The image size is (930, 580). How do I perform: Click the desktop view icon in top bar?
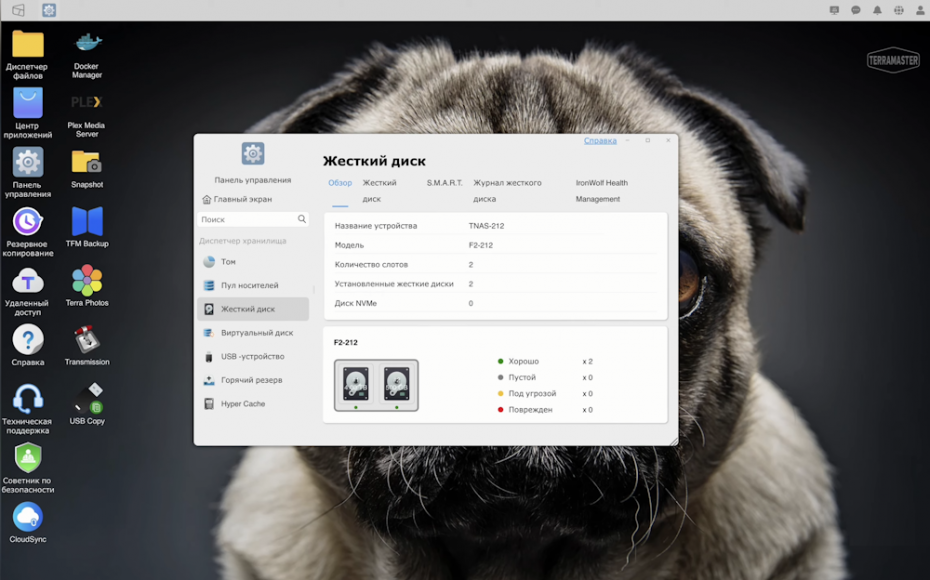click(18, 10)
